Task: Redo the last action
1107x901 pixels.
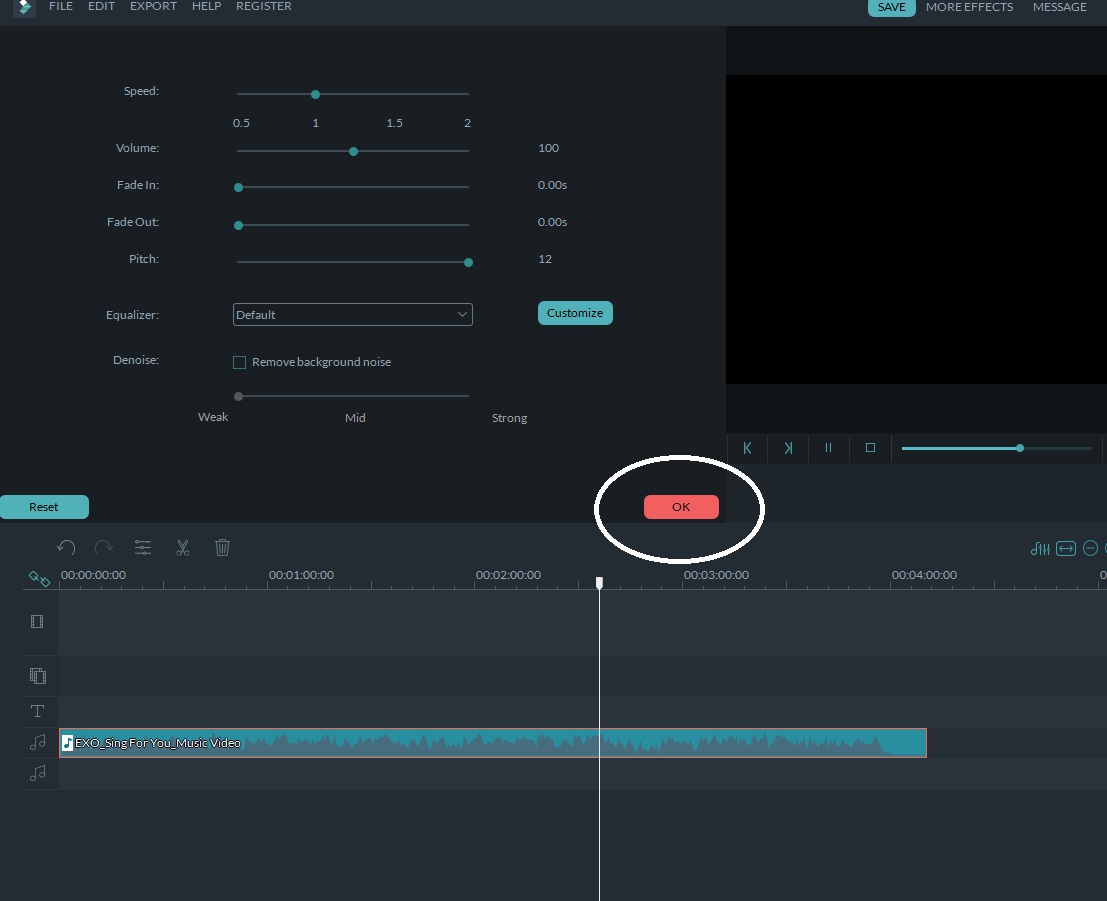Action: tap(104, 547)
